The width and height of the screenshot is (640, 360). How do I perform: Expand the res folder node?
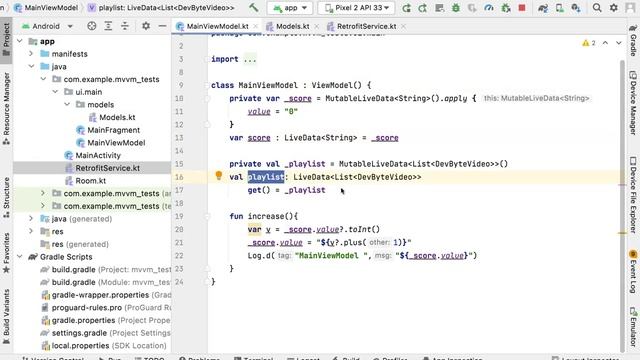[x=31, y=231]
